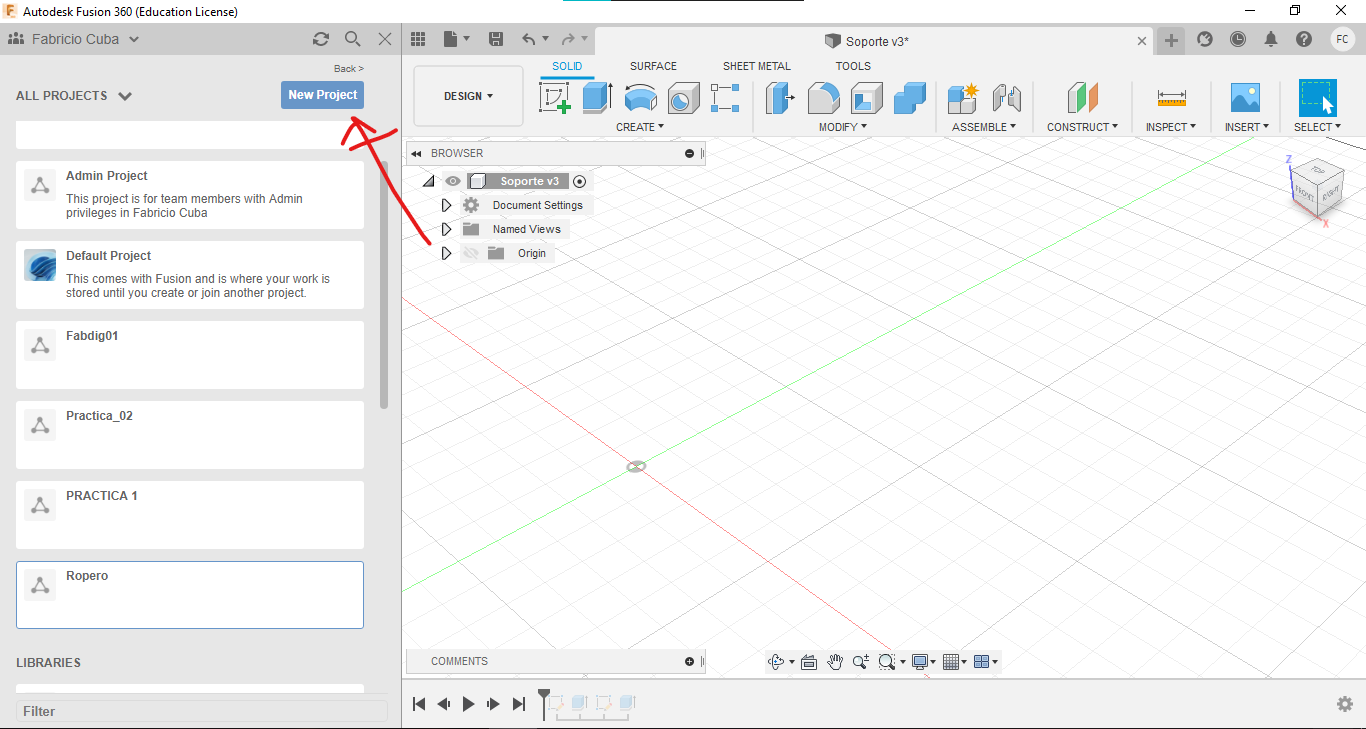Click the New Project button
This screenshot has width=1366, height=729.
(x=322, y=95)
